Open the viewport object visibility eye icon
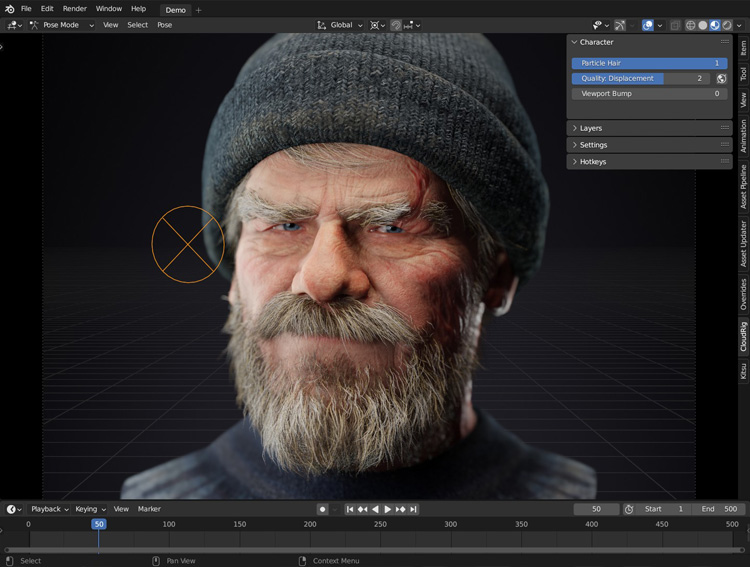The width and height of the screenshot is (750, 567). click(x=601, y=25)
